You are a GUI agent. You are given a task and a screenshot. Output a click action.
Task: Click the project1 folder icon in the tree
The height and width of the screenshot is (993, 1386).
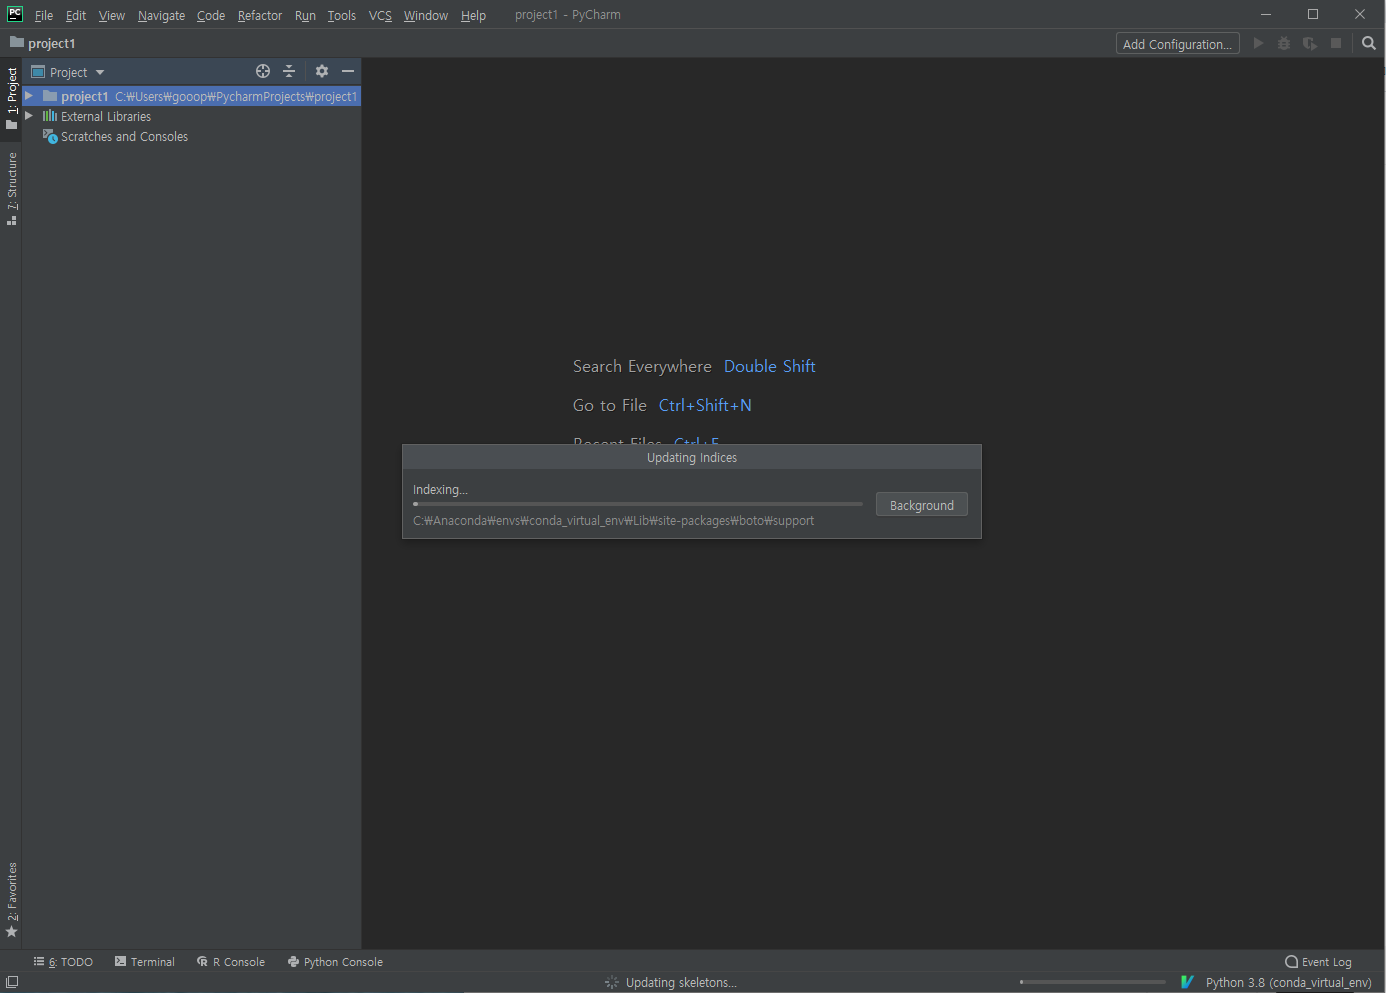(50, 96)
